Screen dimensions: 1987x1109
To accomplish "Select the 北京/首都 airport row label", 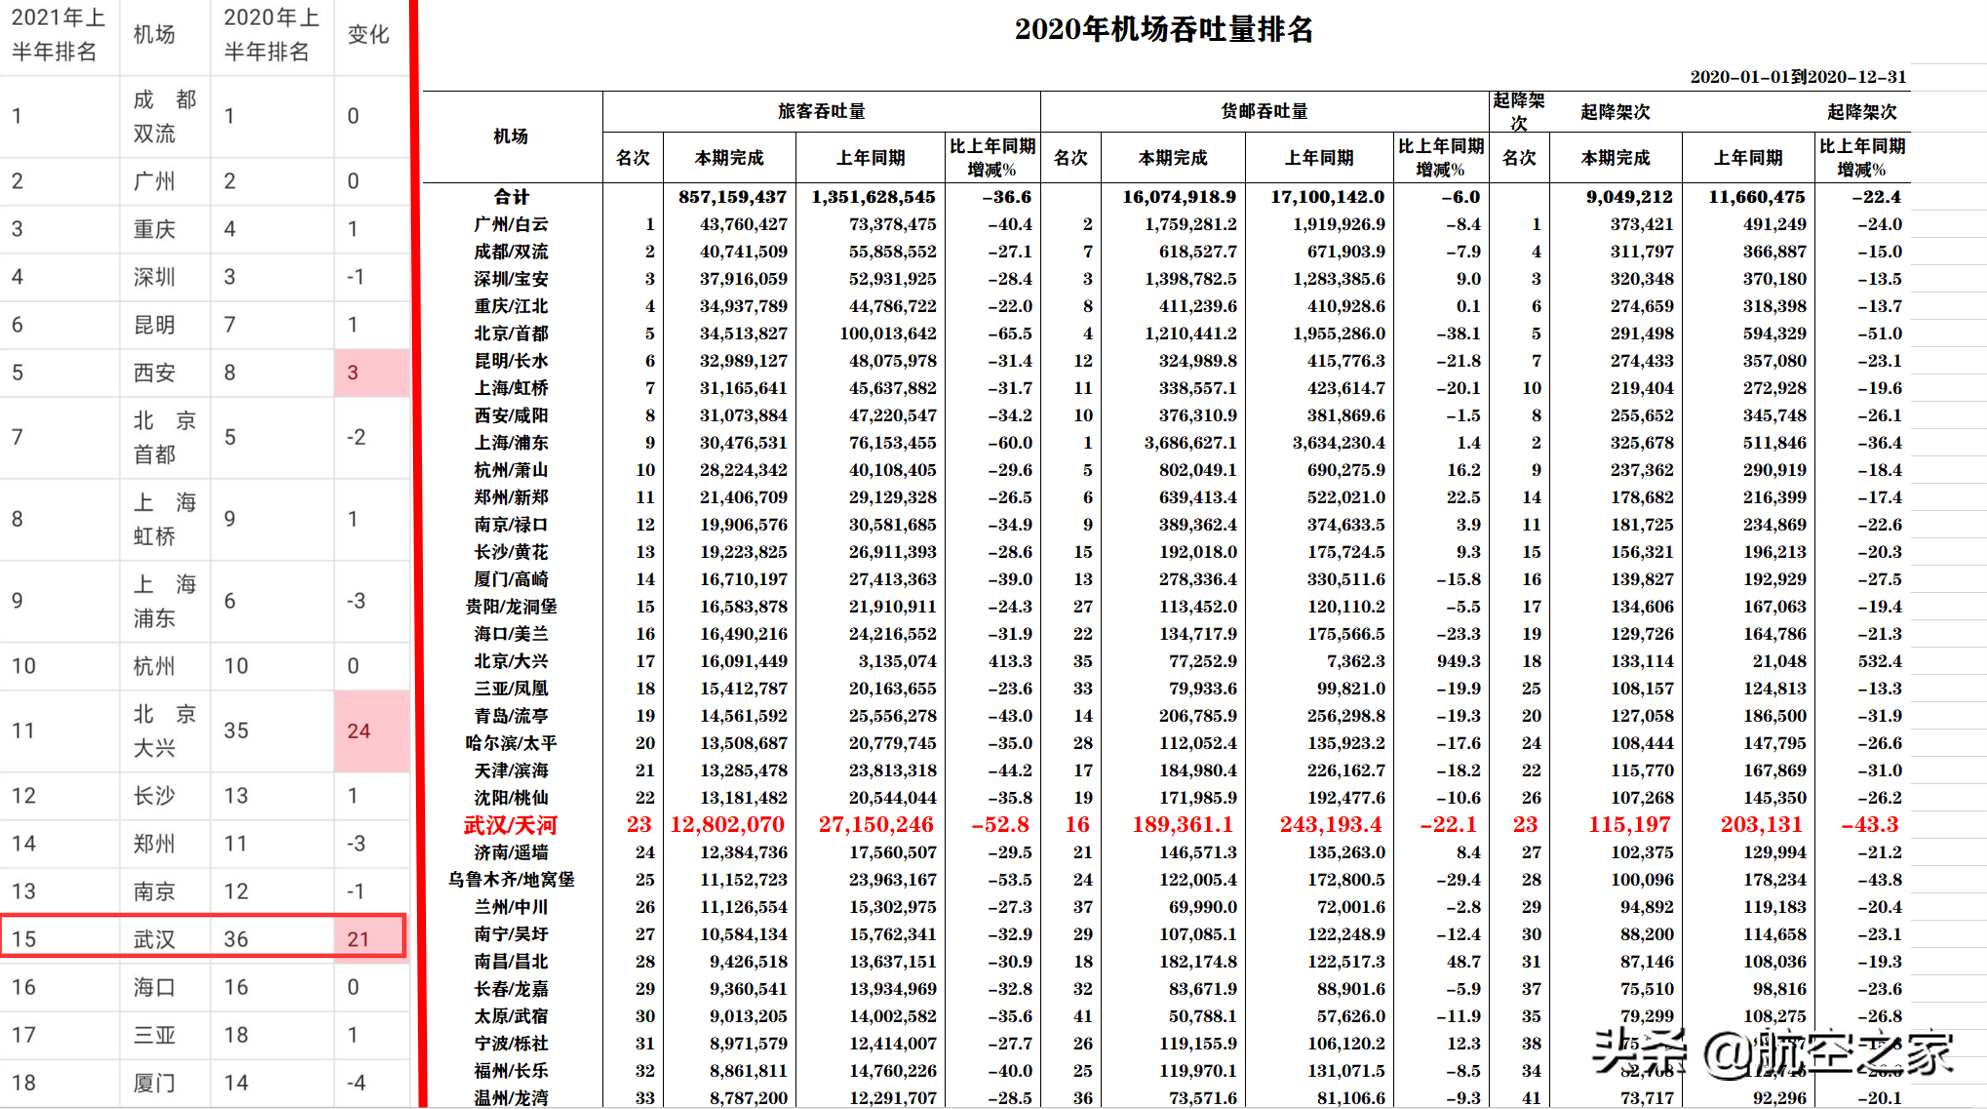I will [x=511, y=333].
